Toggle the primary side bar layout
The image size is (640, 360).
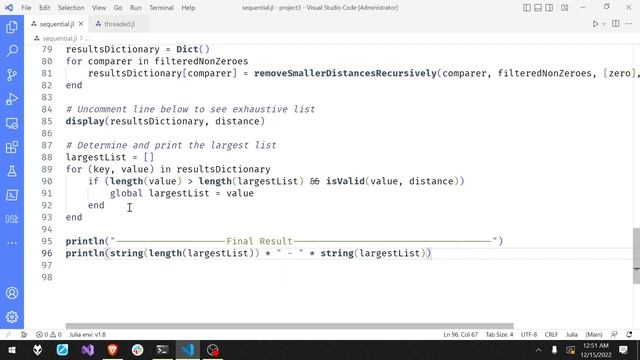tap(527, 8)
